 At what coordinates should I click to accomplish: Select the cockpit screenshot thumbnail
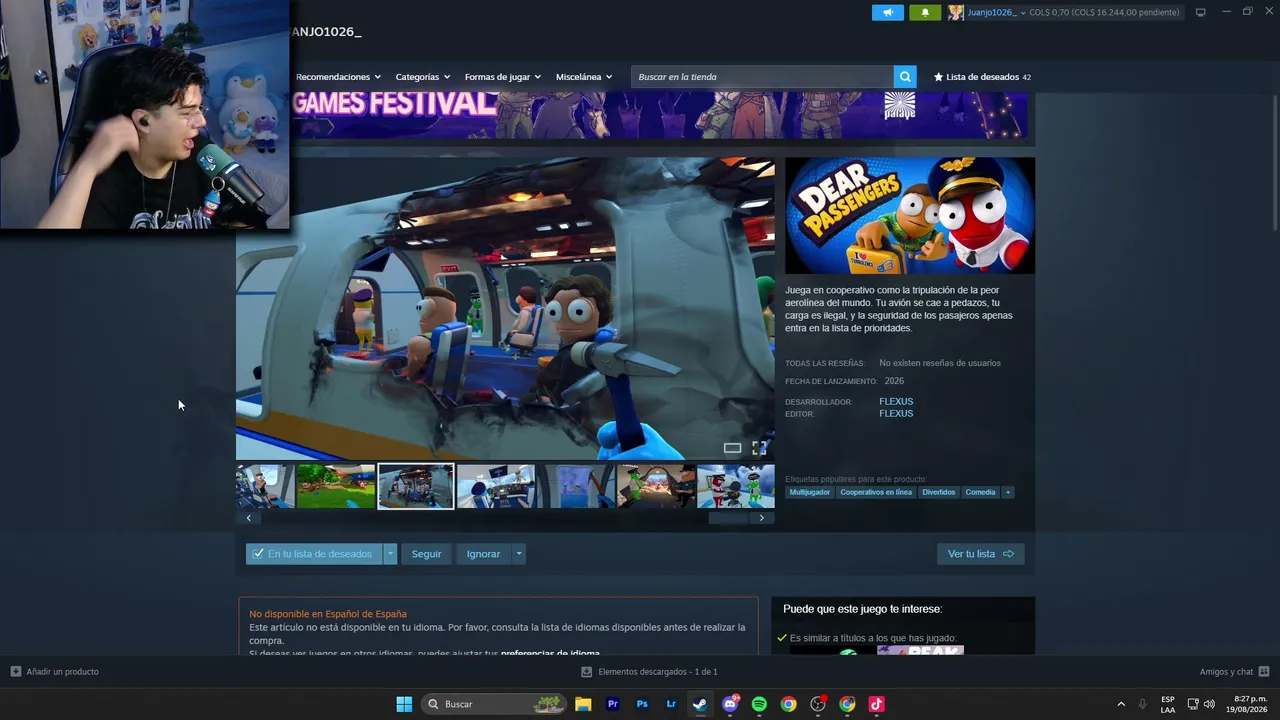tap(496, 486)
